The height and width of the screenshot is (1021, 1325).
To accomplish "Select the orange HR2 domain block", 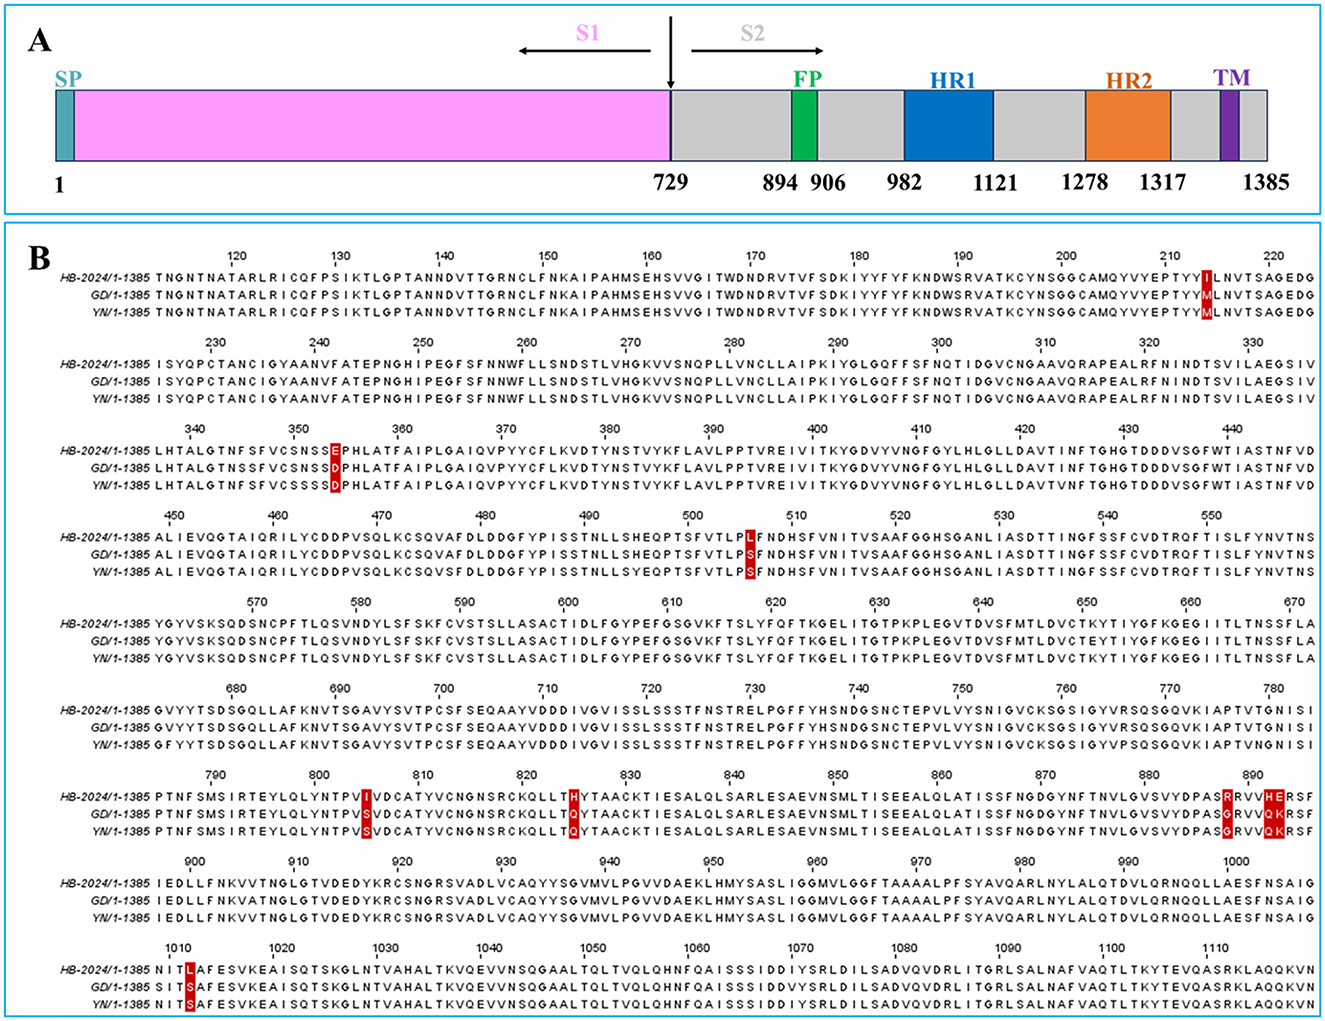I will (x=1128, y=126).
